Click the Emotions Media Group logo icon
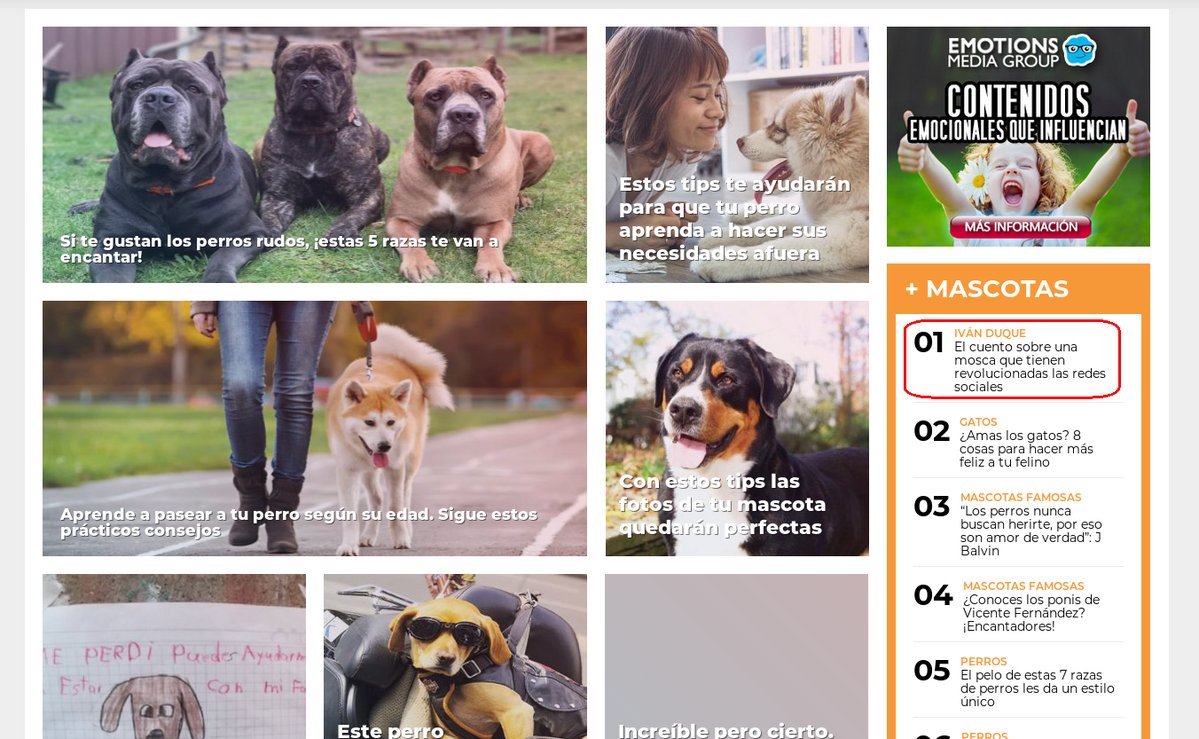Image resolution: width=1199 pixels, height=739 pixels. click(1080, 50)
